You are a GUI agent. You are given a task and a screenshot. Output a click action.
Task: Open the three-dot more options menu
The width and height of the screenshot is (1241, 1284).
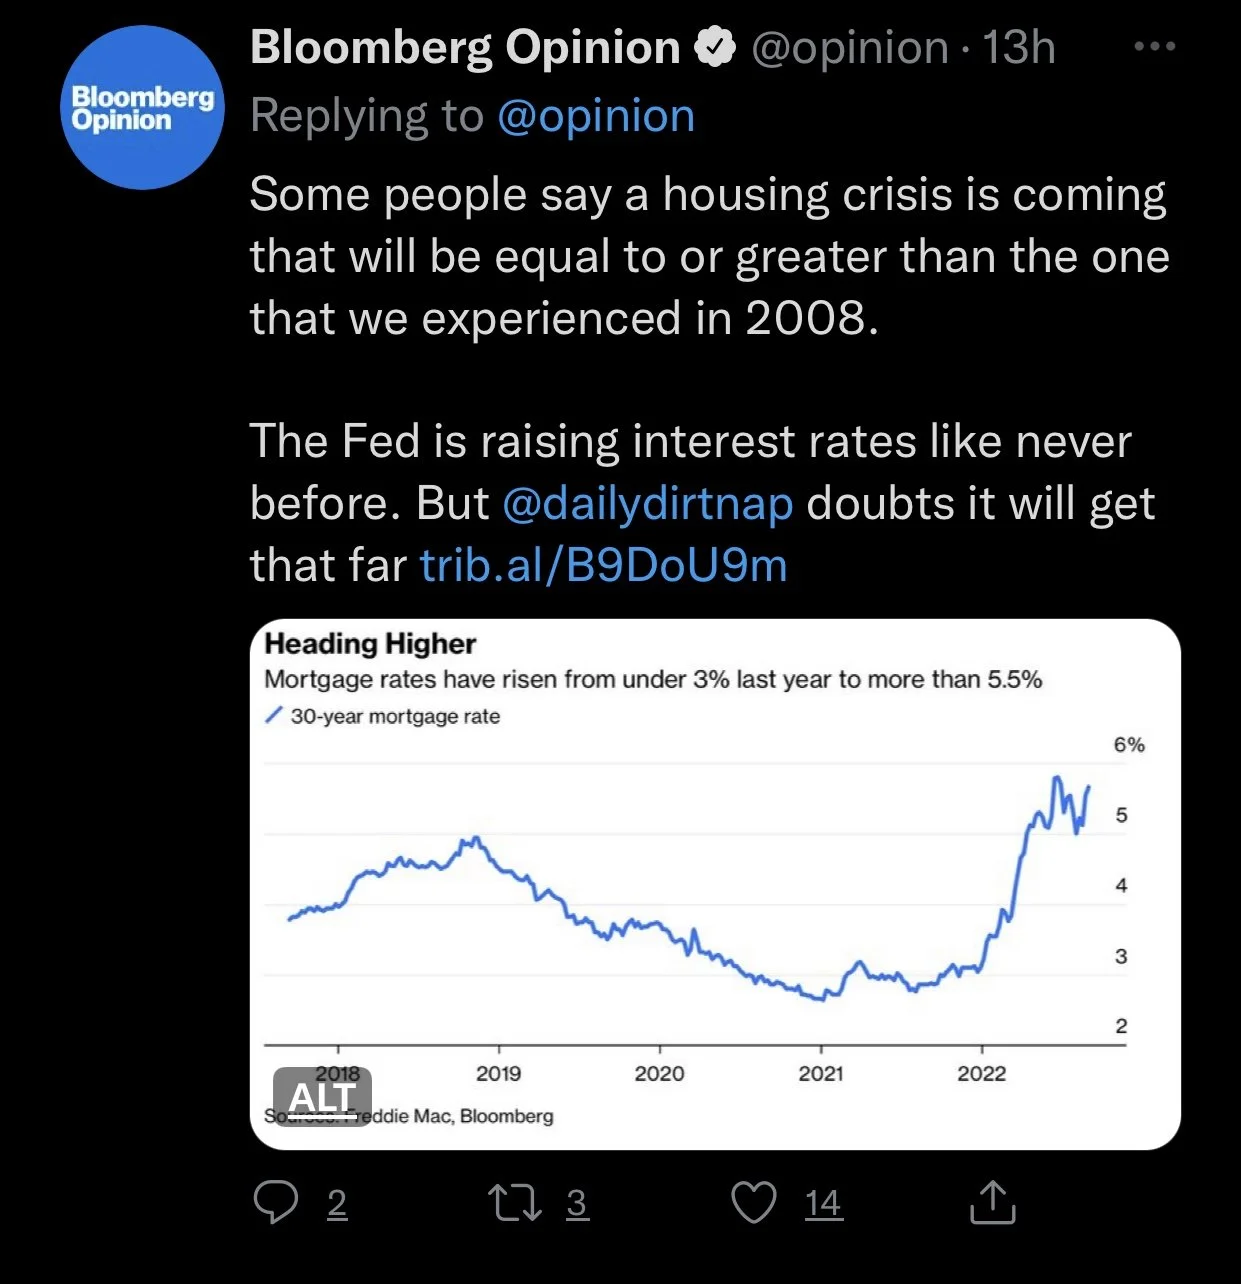(x=1155, y=47)
